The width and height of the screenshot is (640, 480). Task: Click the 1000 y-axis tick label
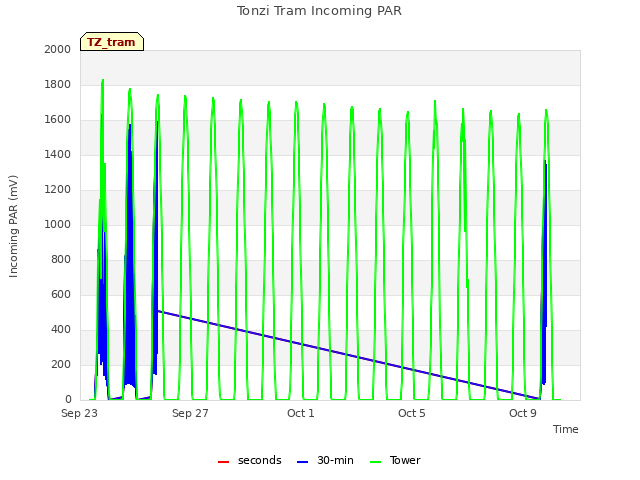(58, 224)
